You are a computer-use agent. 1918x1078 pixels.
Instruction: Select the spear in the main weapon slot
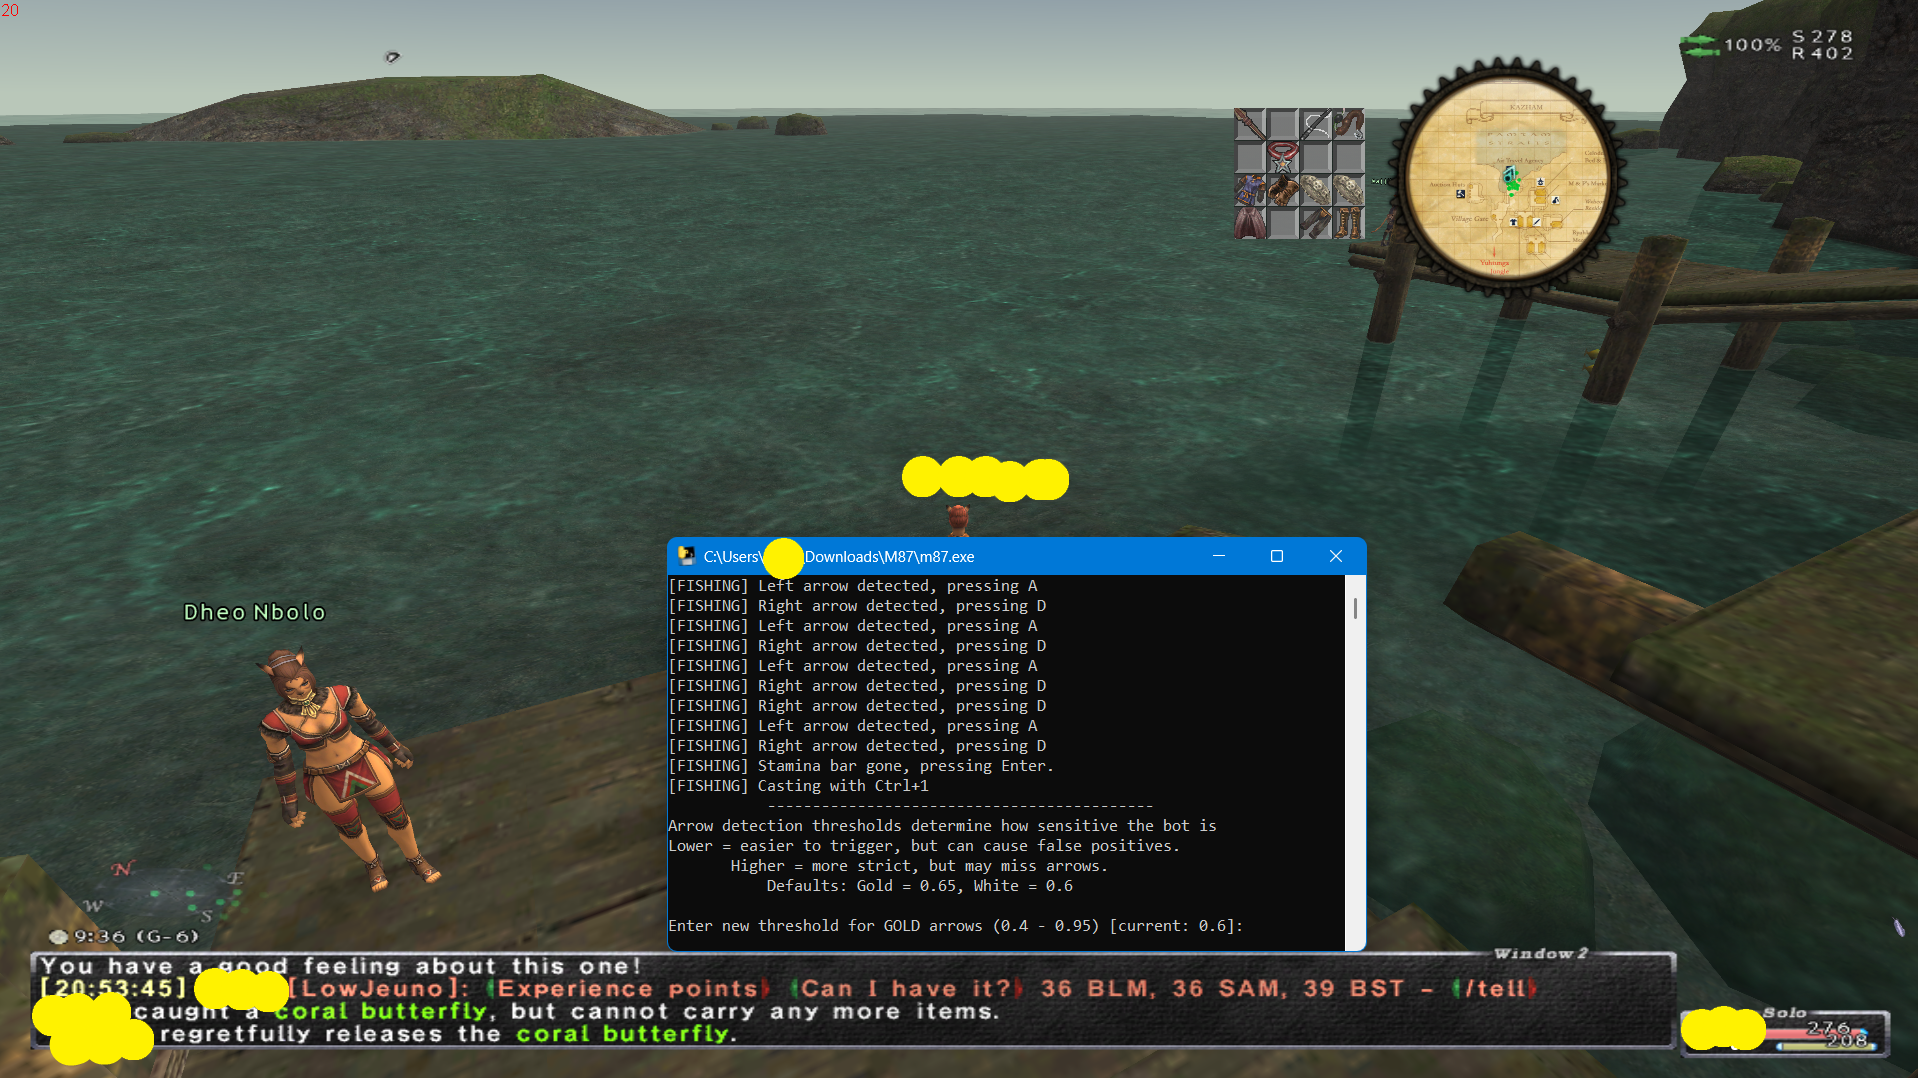[x=1250, y=124]
